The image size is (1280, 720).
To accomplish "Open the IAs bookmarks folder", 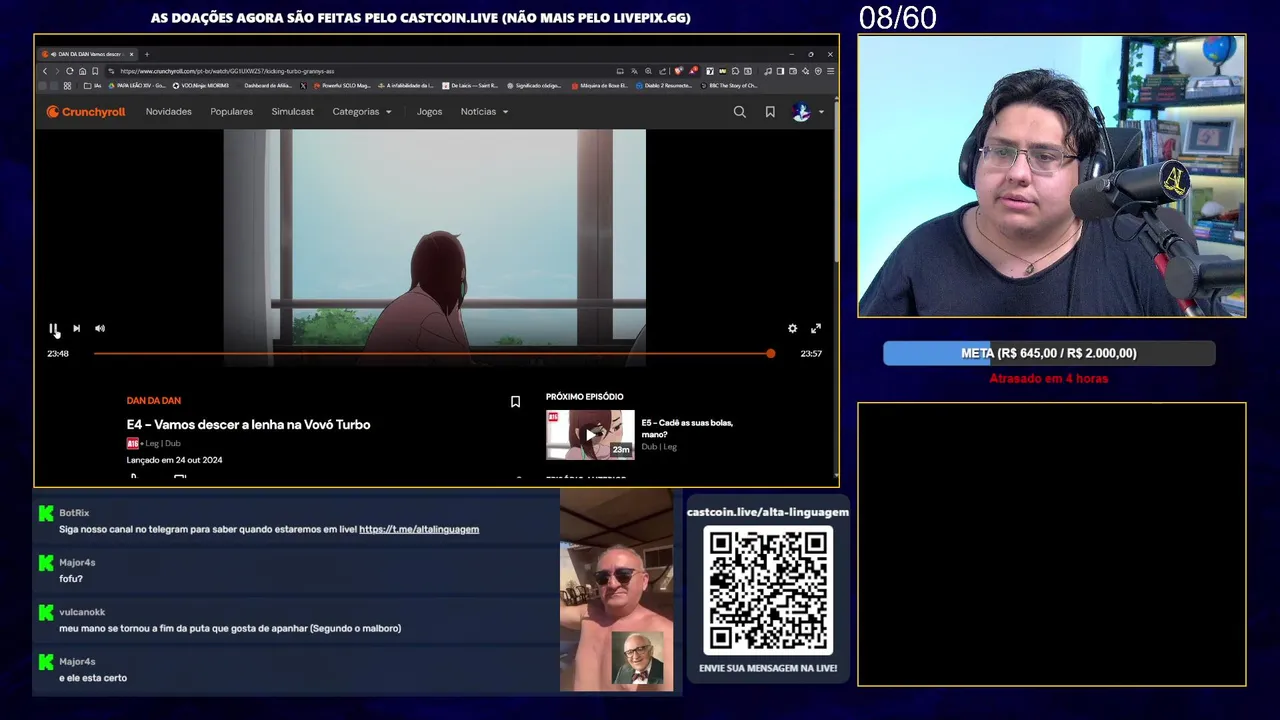I will [93, 86].
